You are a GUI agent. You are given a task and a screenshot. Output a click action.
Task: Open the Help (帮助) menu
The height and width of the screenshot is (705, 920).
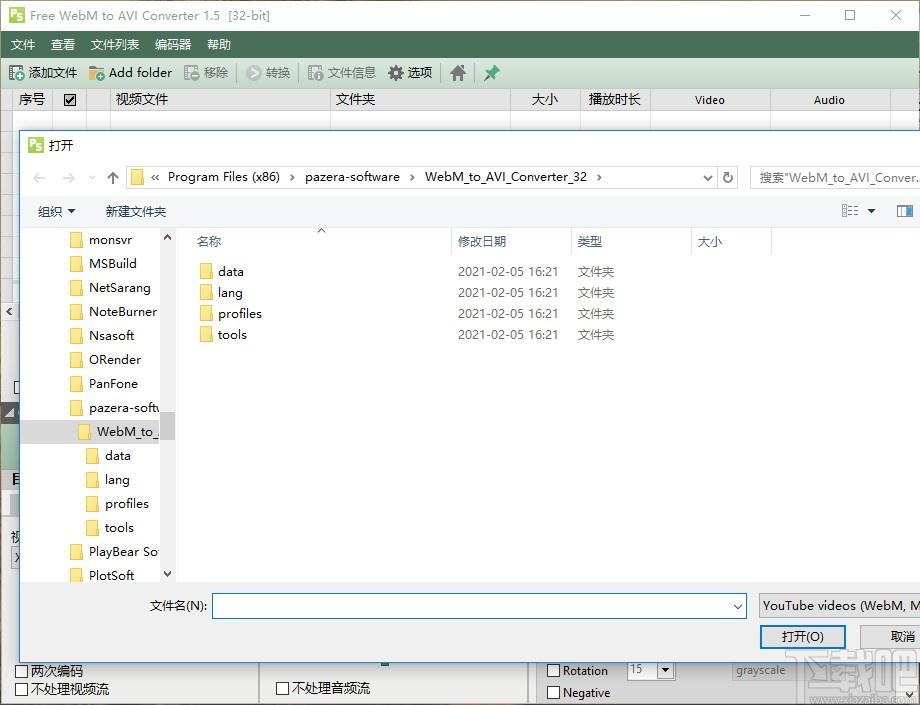(219, 45)
